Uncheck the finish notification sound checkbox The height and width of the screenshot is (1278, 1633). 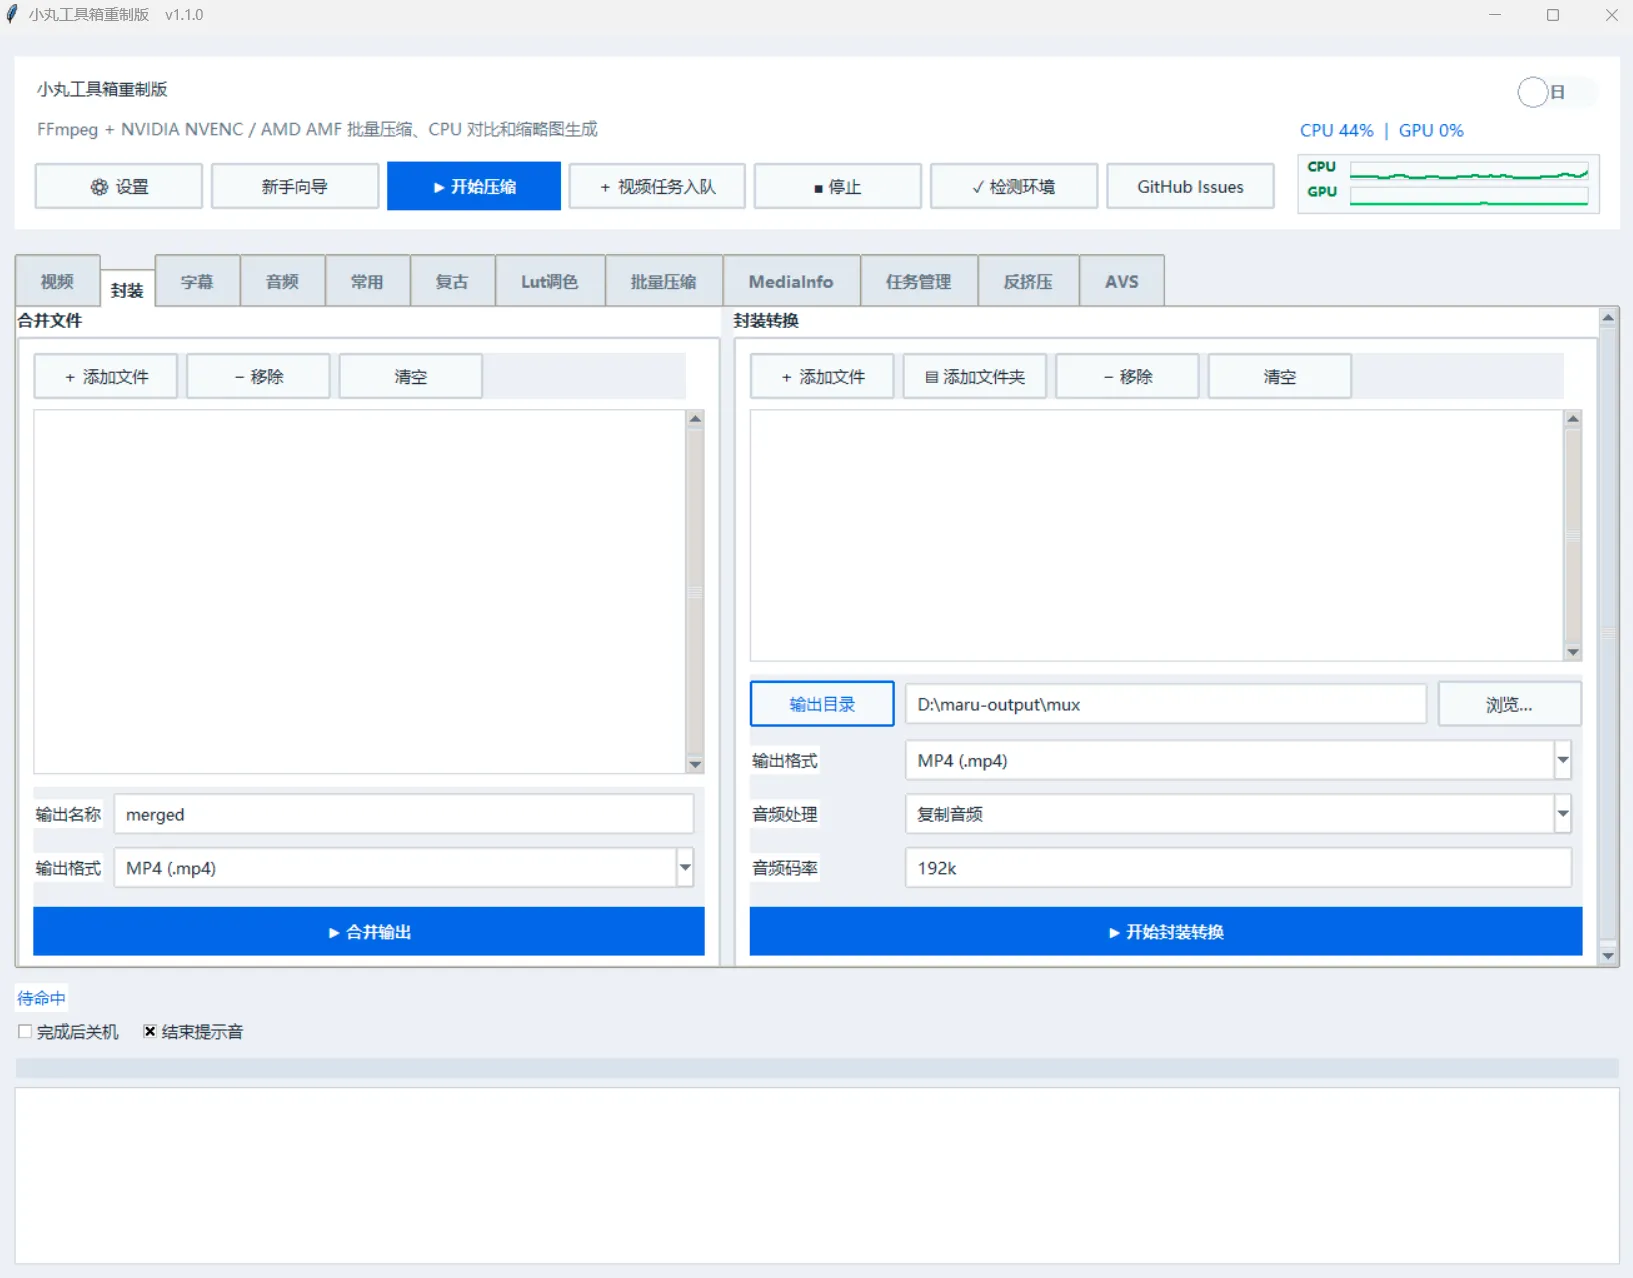[150, 1031]
